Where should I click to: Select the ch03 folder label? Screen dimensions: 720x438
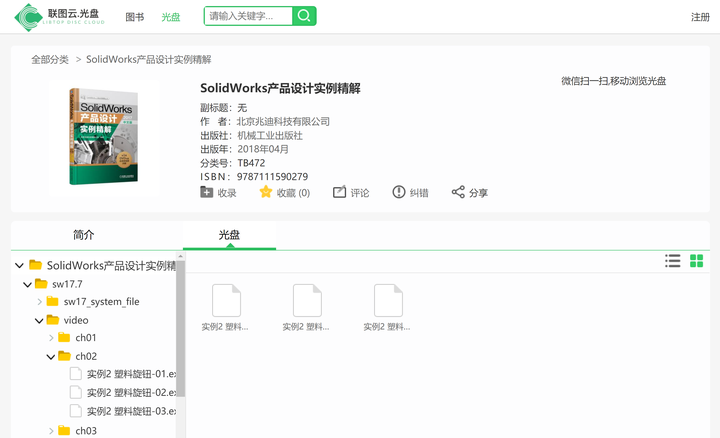click(x=86, y=431)
